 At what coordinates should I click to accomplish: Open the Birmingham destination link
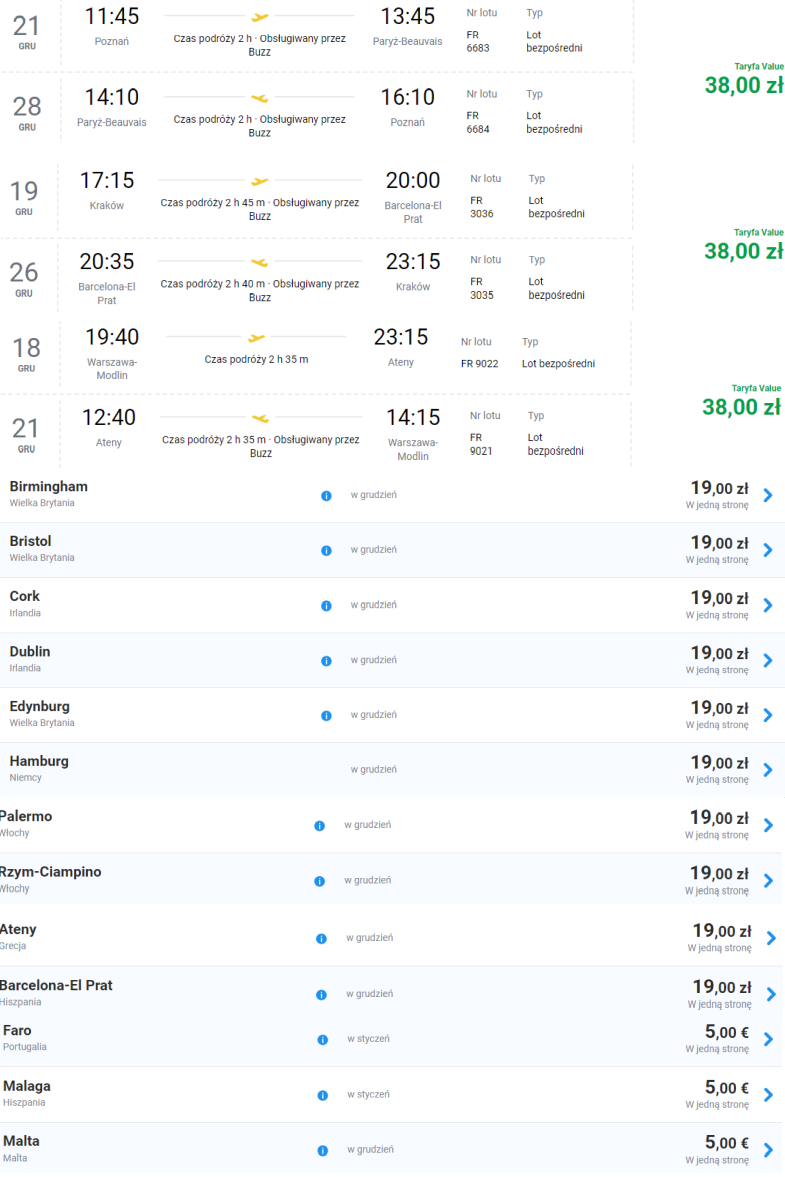click(49, 486)
